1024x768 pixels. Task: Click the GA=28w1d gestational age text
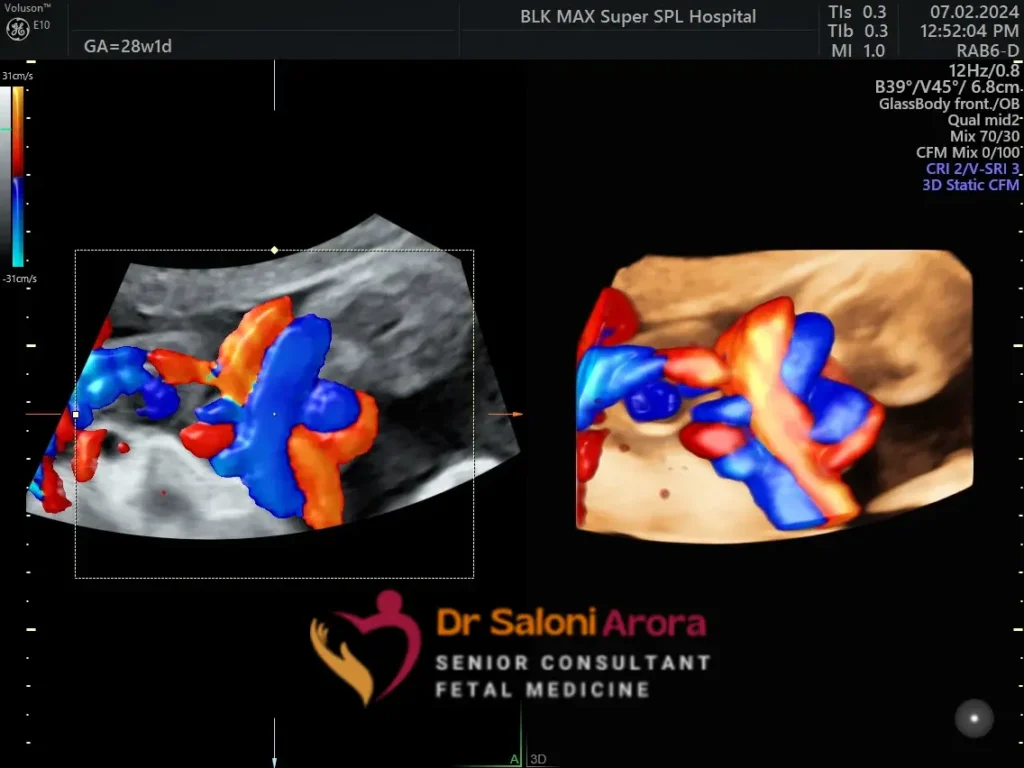point(128,46)
